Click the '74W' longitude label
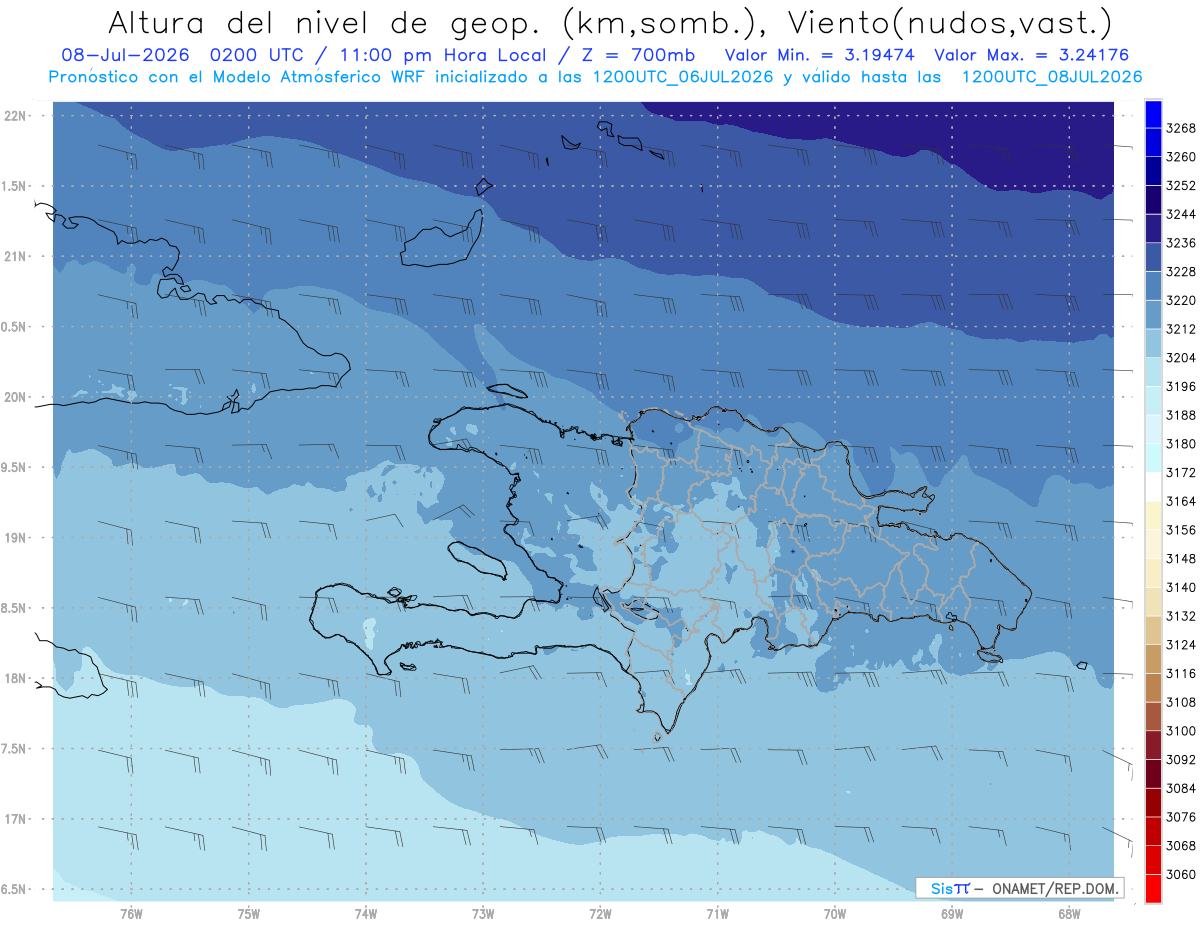The width and height of the screenshot is (1200, 927). (x=365, y=913)
